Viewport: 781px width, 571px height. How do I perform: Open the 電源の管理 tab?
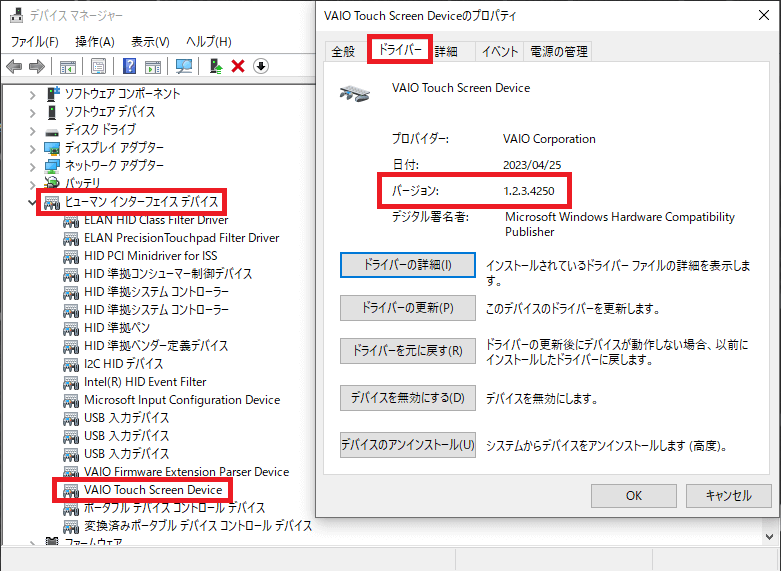point(558,51)
